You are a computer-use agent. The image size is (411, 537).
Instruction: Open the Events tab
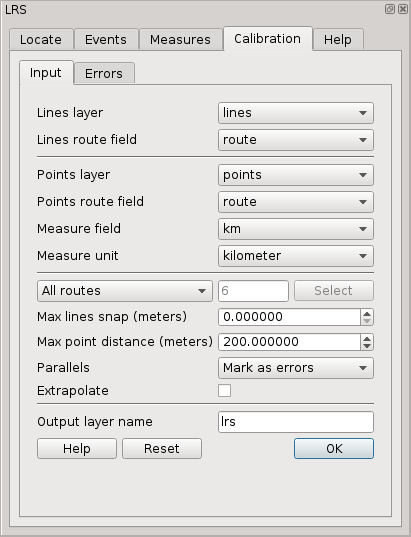point(106,39)
